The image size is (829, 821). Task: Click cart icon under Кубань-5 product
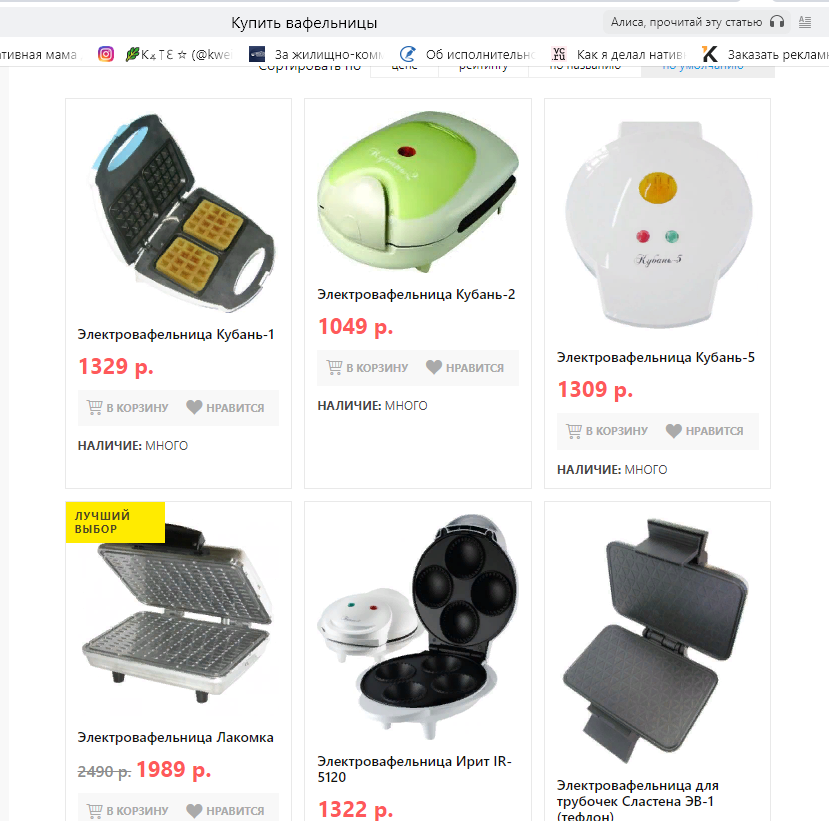[574, 431]
